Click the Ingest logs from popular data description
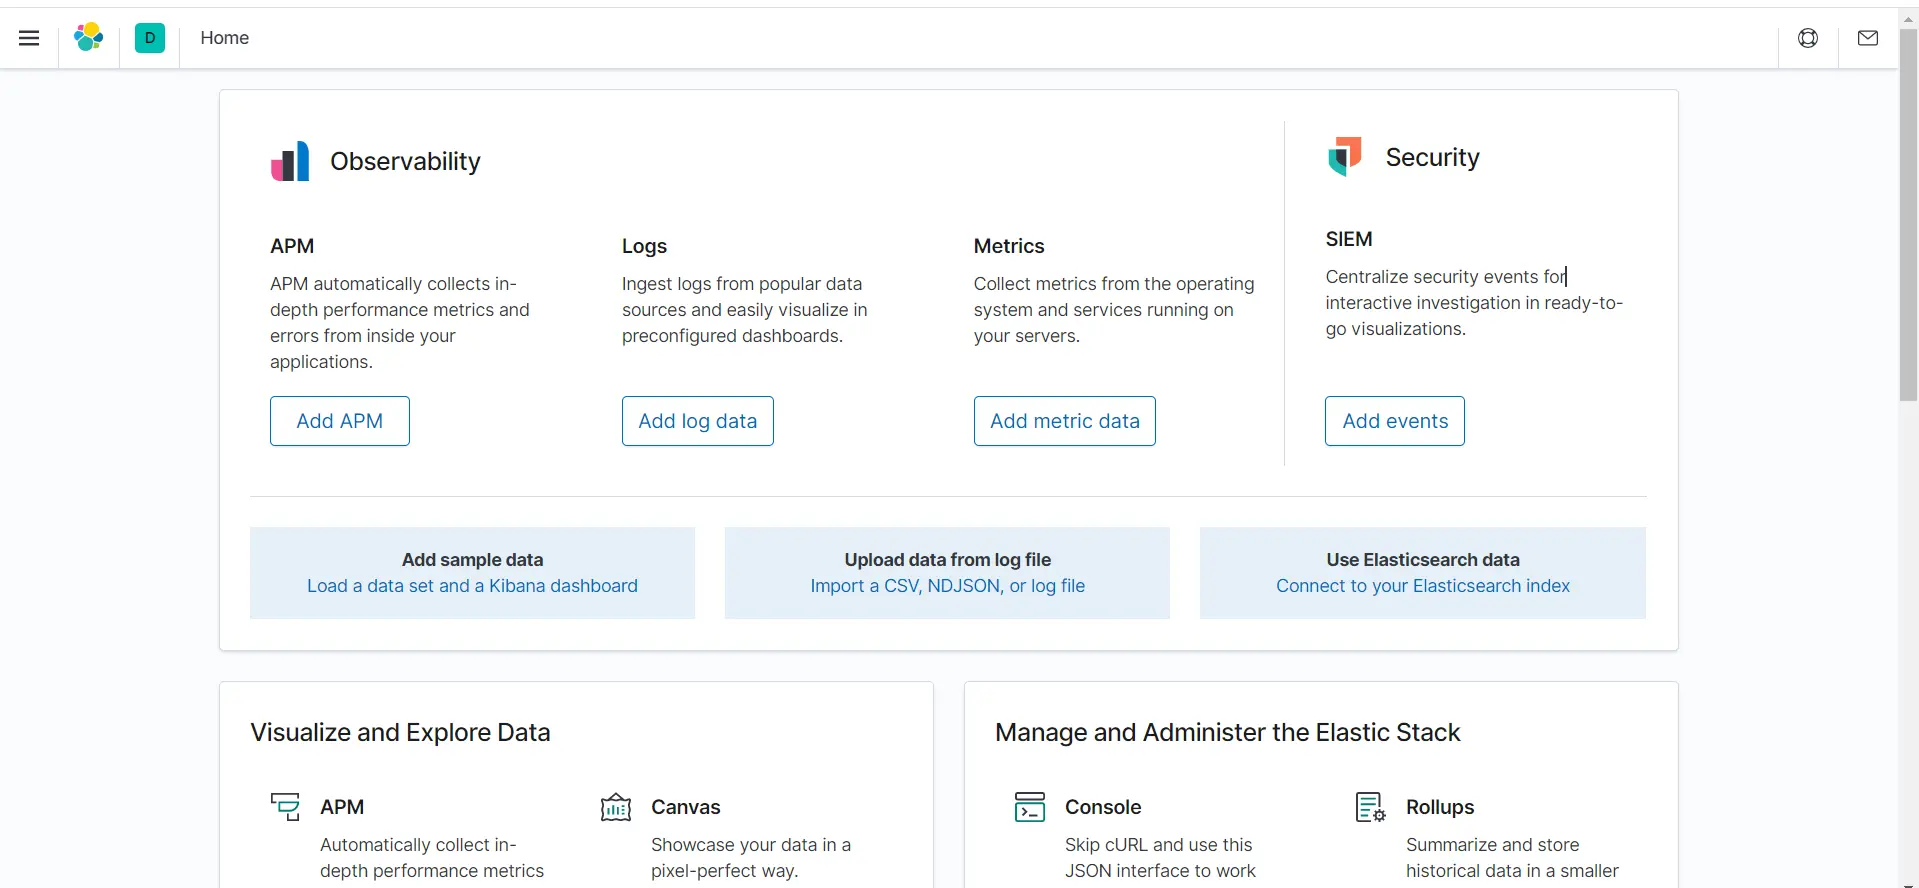The width and height of the screenshot is (1919, 888). point(745,310)
